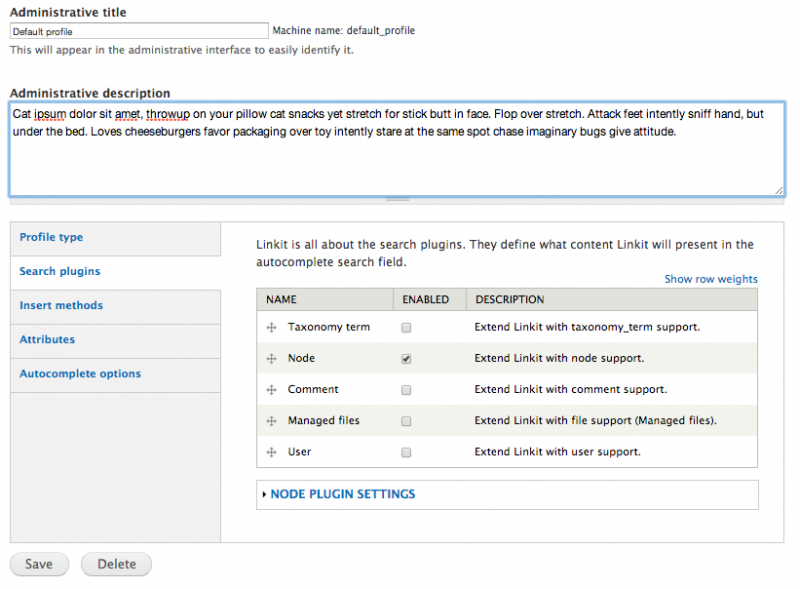Enable the User plugin checkbox
This screenshot has height=589, width=800.
406,451
